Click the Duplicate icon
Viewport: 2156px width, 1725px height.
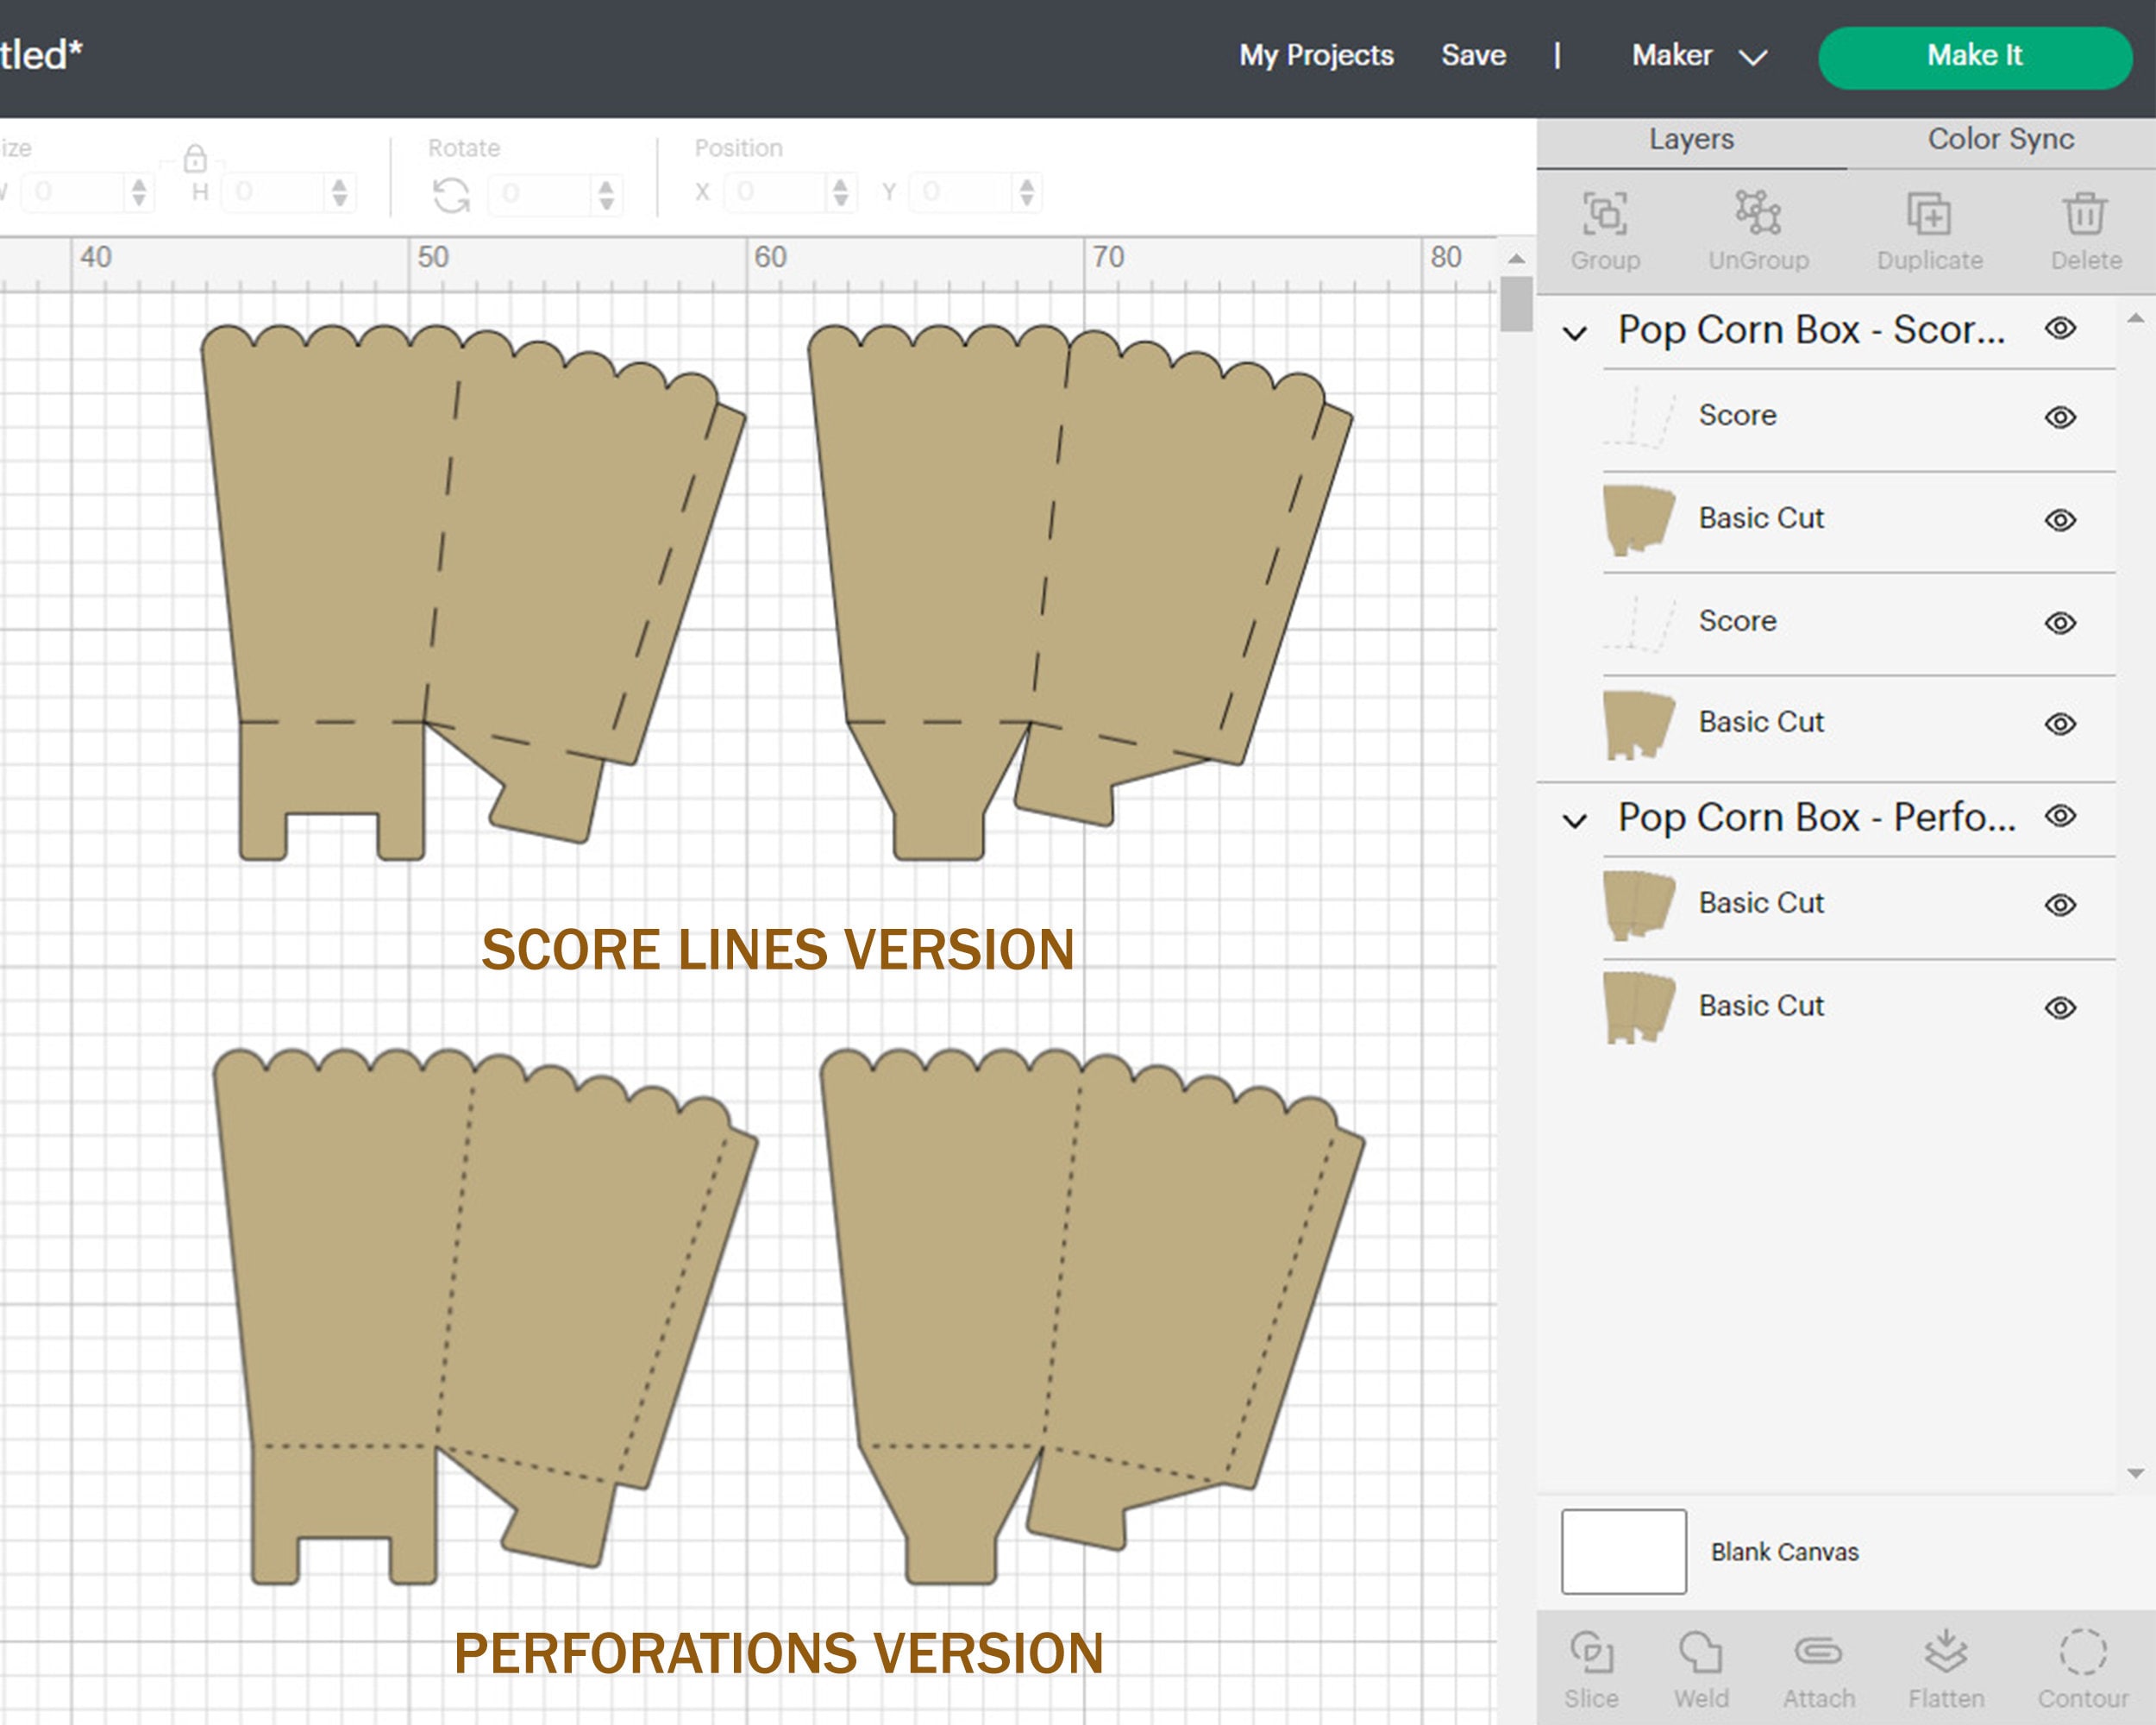point(1928,215)
